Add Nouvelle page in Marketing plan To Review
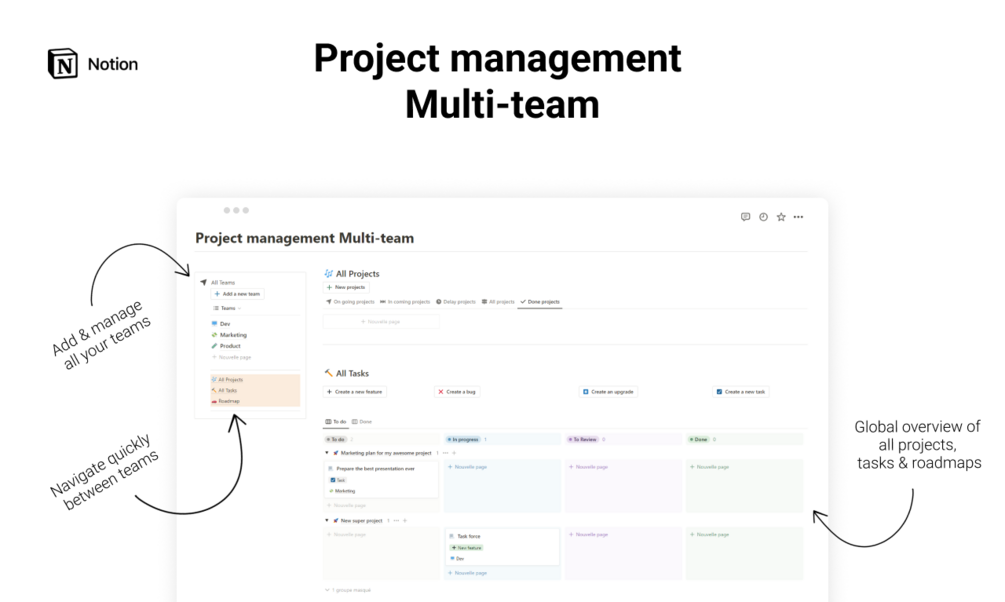1005x602 pixels. [588, 467]
